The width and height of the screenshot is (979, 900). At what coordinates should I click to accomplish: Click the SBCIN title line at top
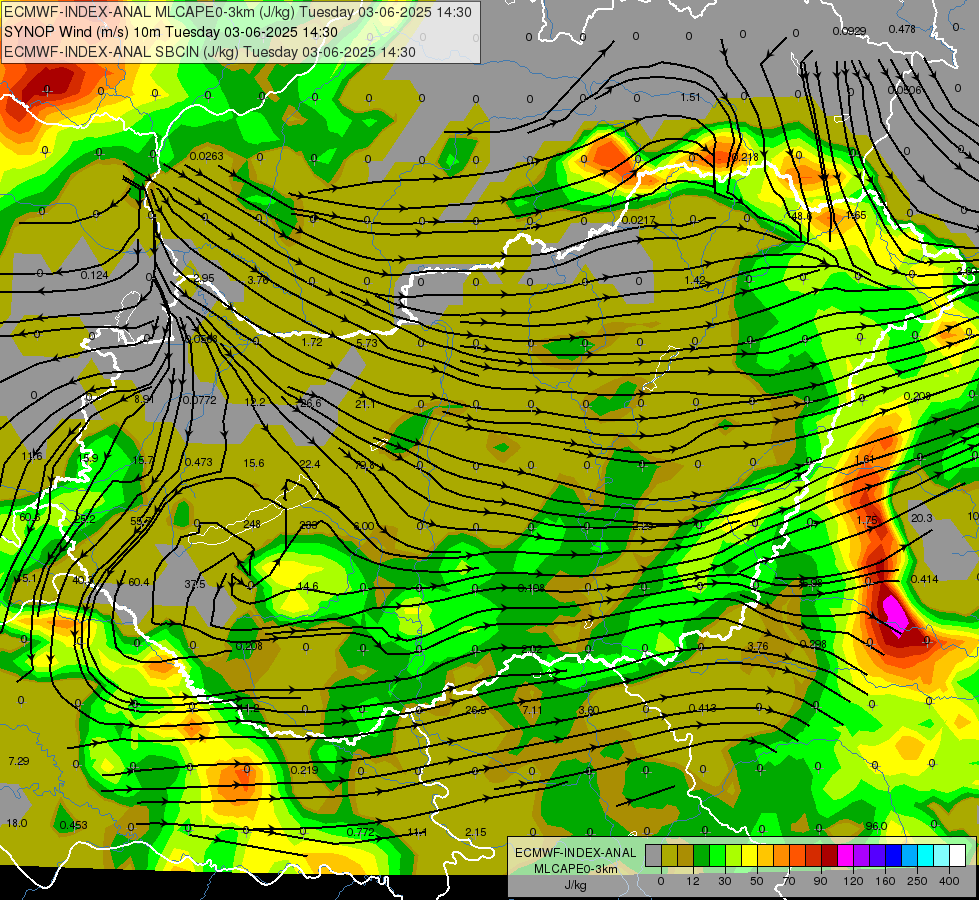point(210,52)
